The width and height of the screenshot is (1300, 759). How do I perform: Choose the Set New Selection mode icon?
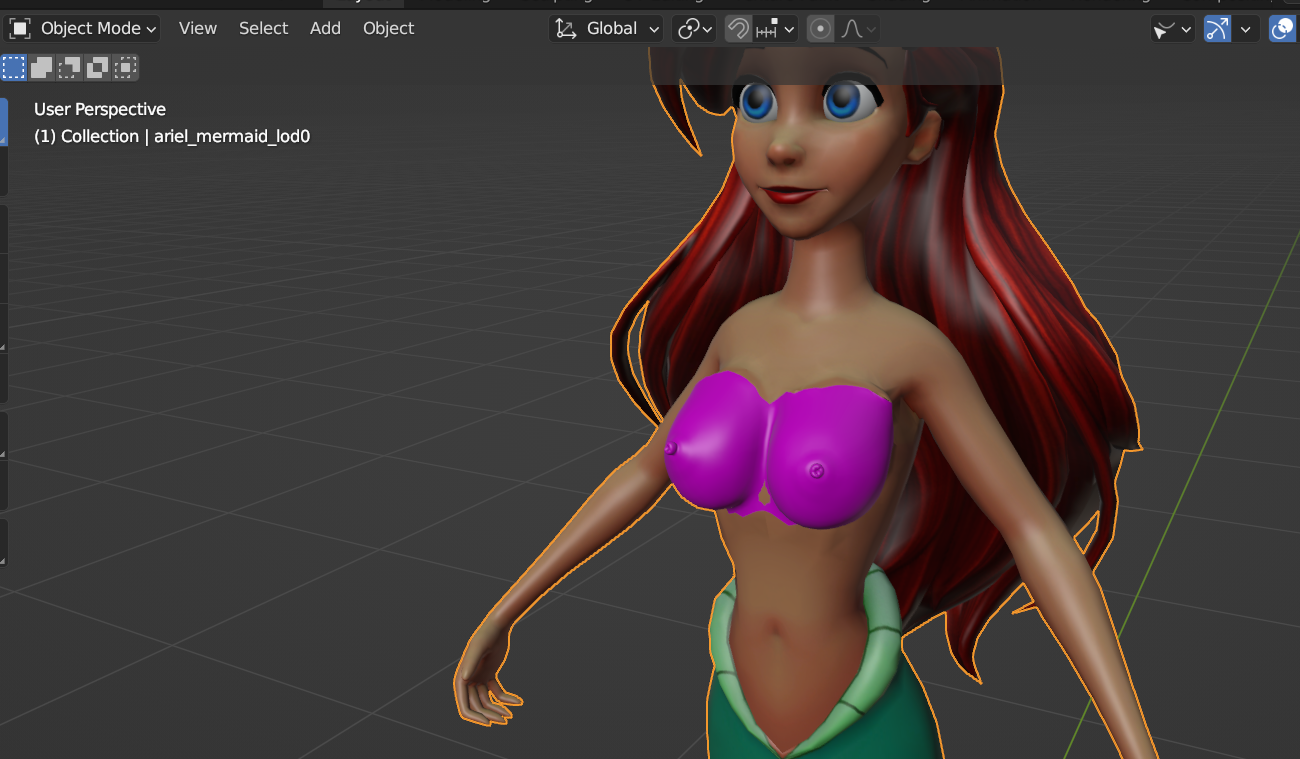coord(14,68)
